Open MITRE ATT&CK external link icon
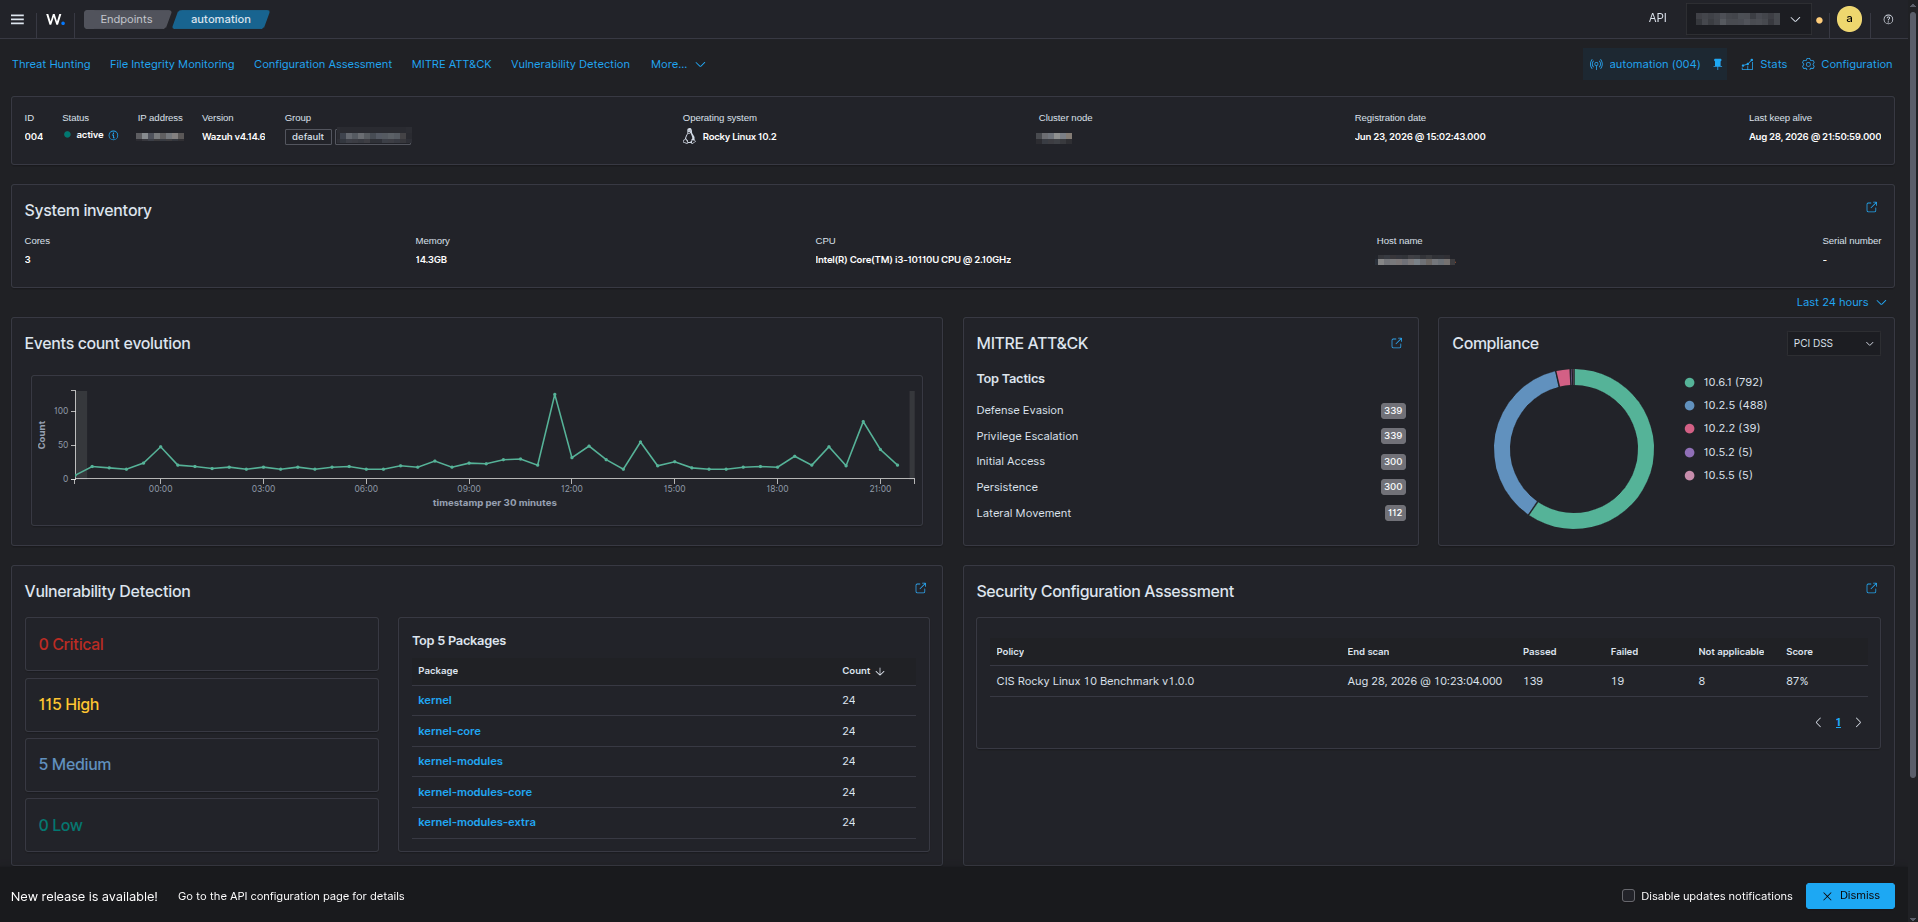 tap(1396, 343)
